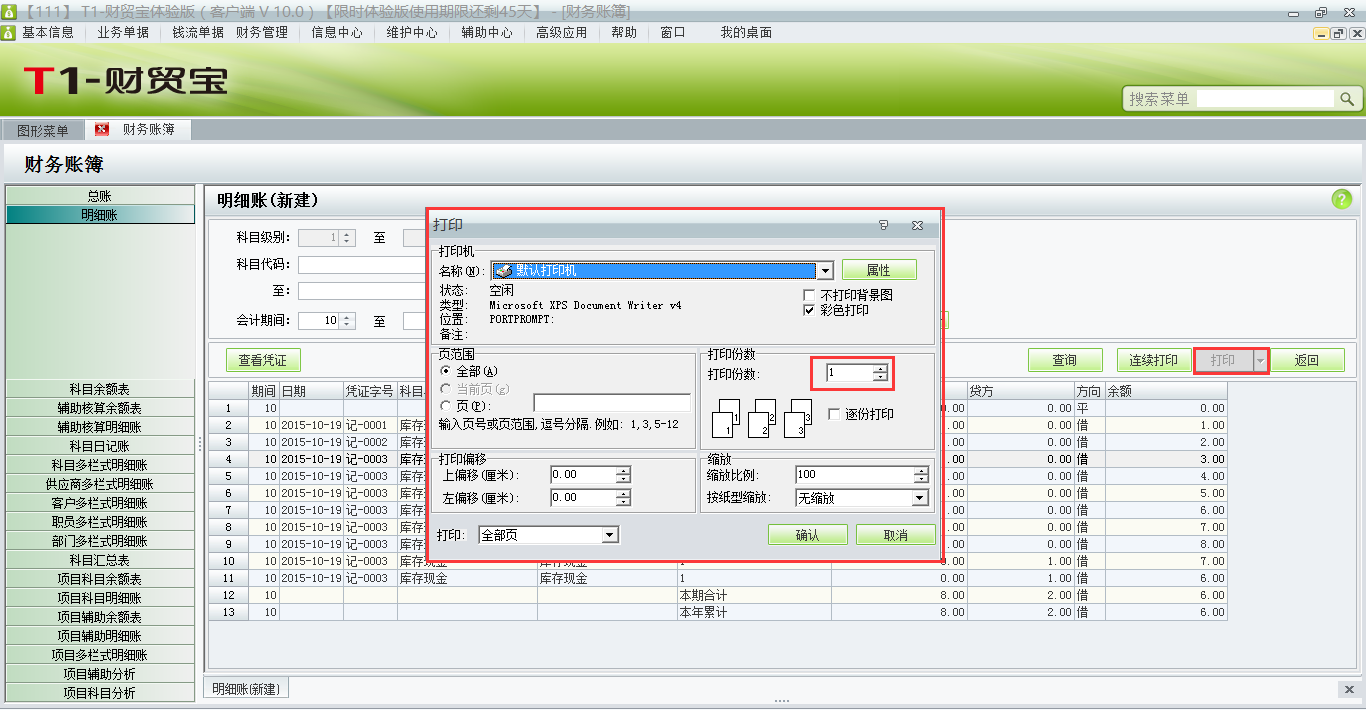Open the 窗口 menu
The height and width of the screenshot is (710, 1366).
pyautogui.click(x=673, y=32)
